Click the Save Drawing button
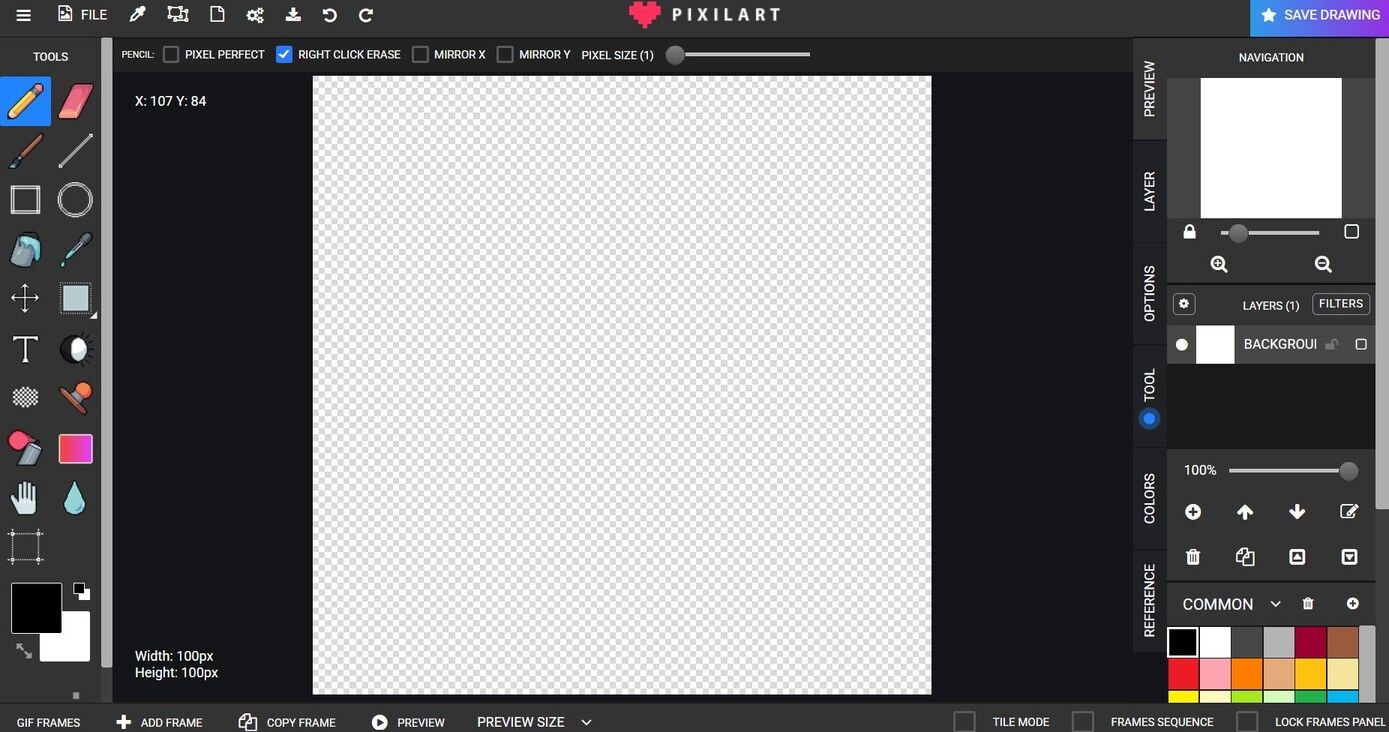 coord(1319,16)
